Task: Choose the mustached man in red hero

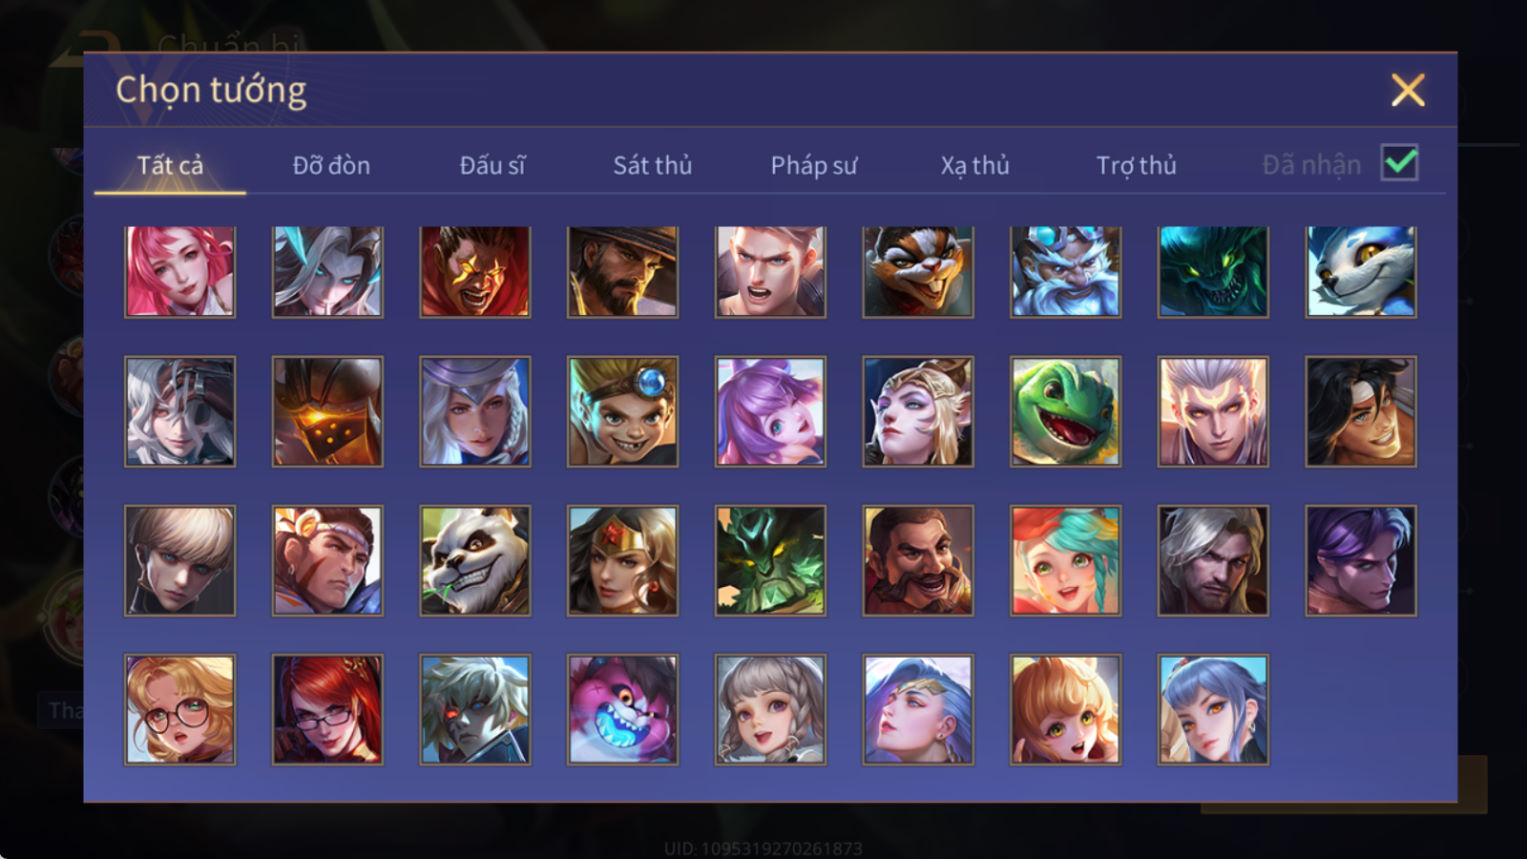Action: [917, 560]
